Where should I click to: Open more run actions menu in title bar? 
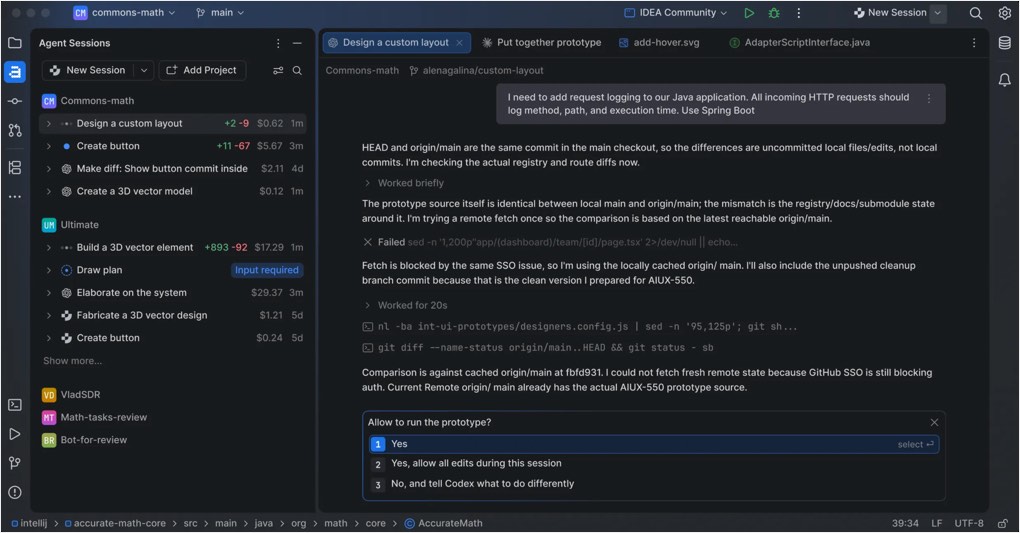[798, 12]
